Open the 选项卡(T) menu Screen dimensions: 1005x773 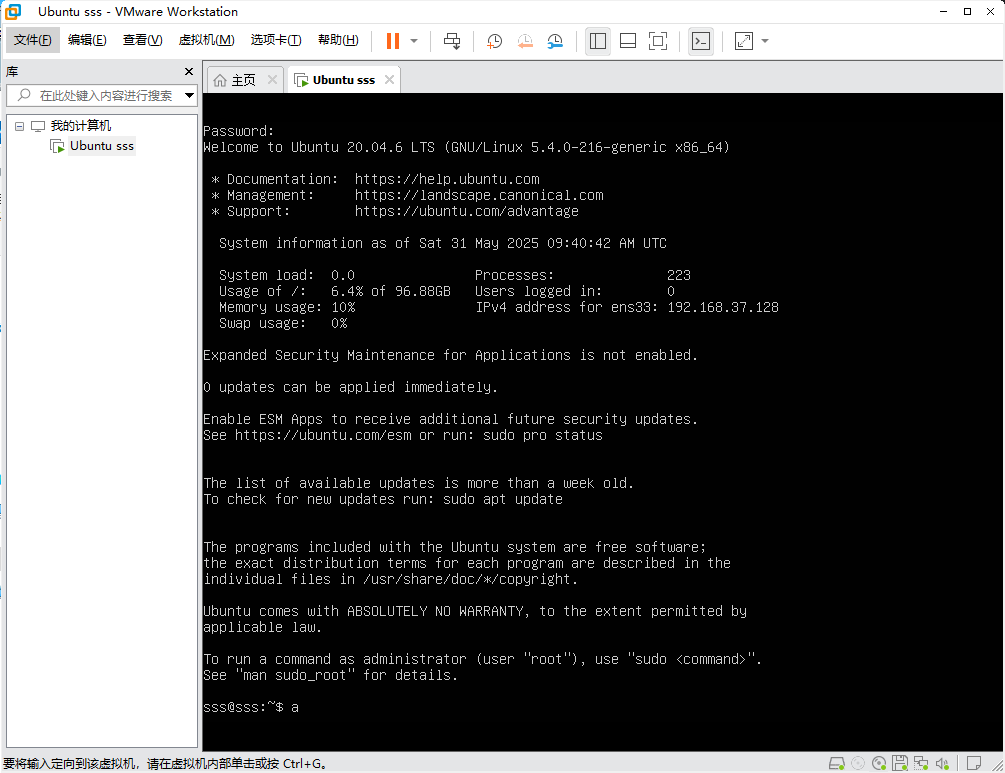pyautogui.click(x=276, y=40)
